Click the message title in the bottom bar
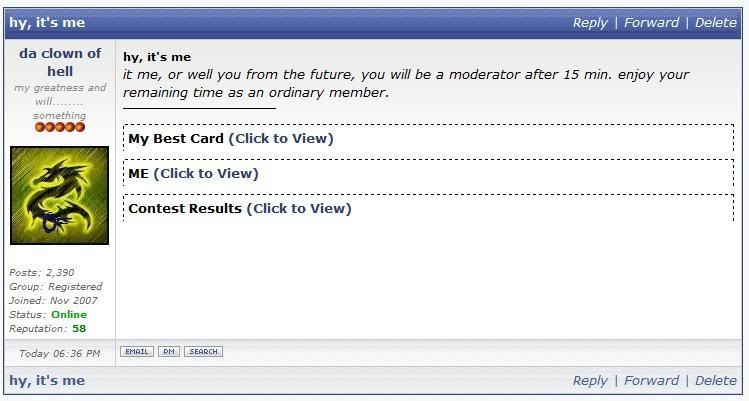The height and width of the screenshot is (401, 749). click(x=47, y=380)
